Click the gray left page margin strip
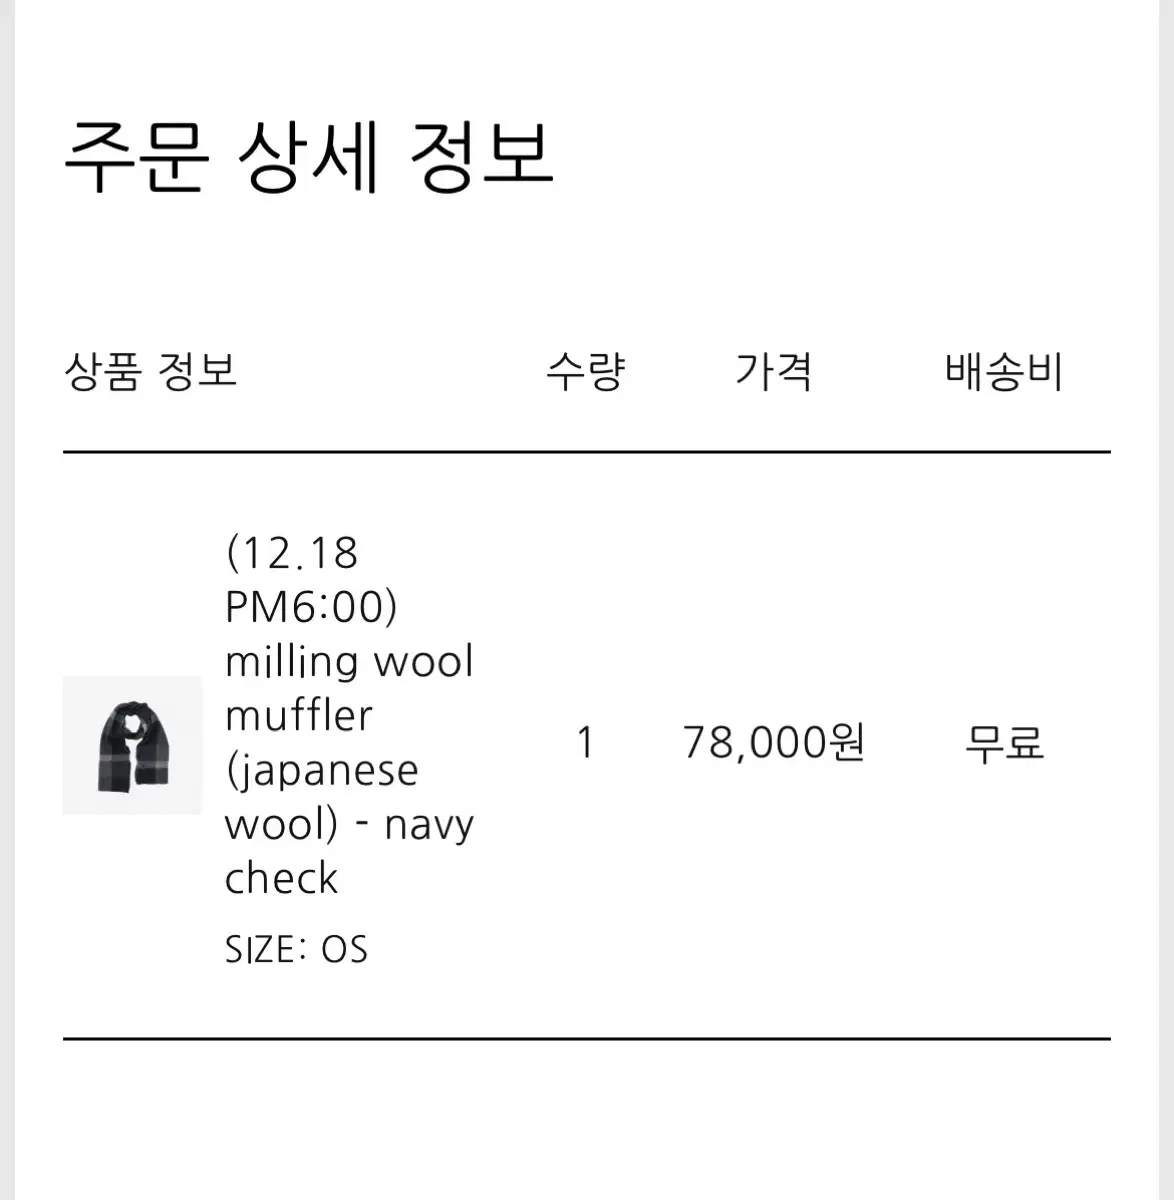The width and height of the screenshot is (1174, 1200). tap(7, 600)
